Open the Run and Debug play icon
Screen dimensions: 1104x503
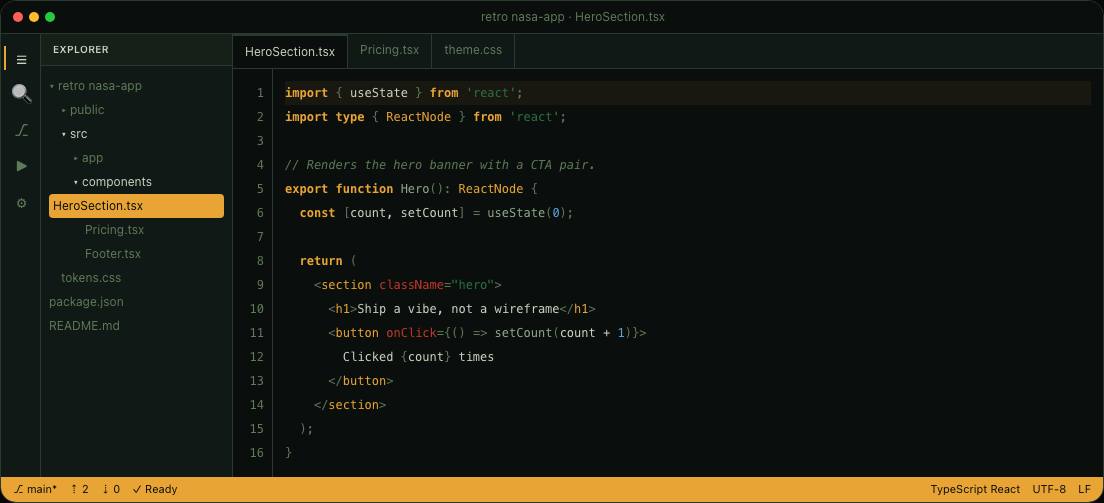(21, 166)
